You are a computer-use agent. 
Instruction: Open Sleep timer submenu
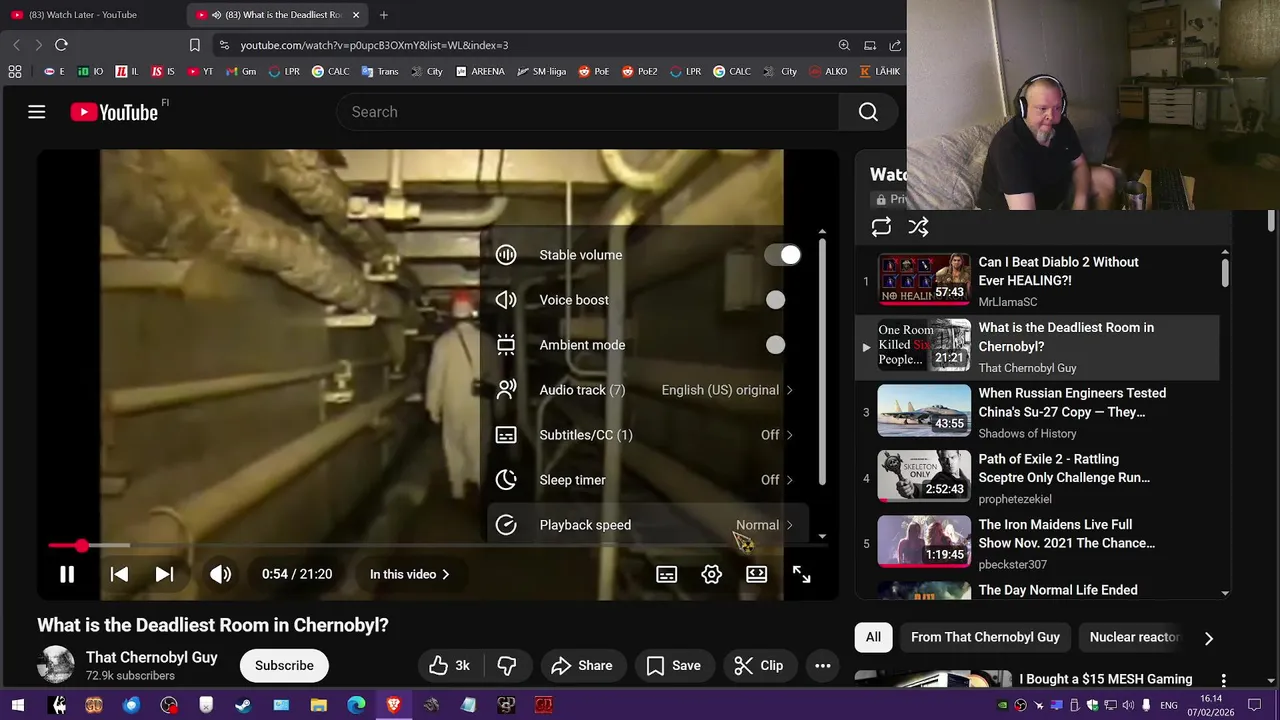647,480
